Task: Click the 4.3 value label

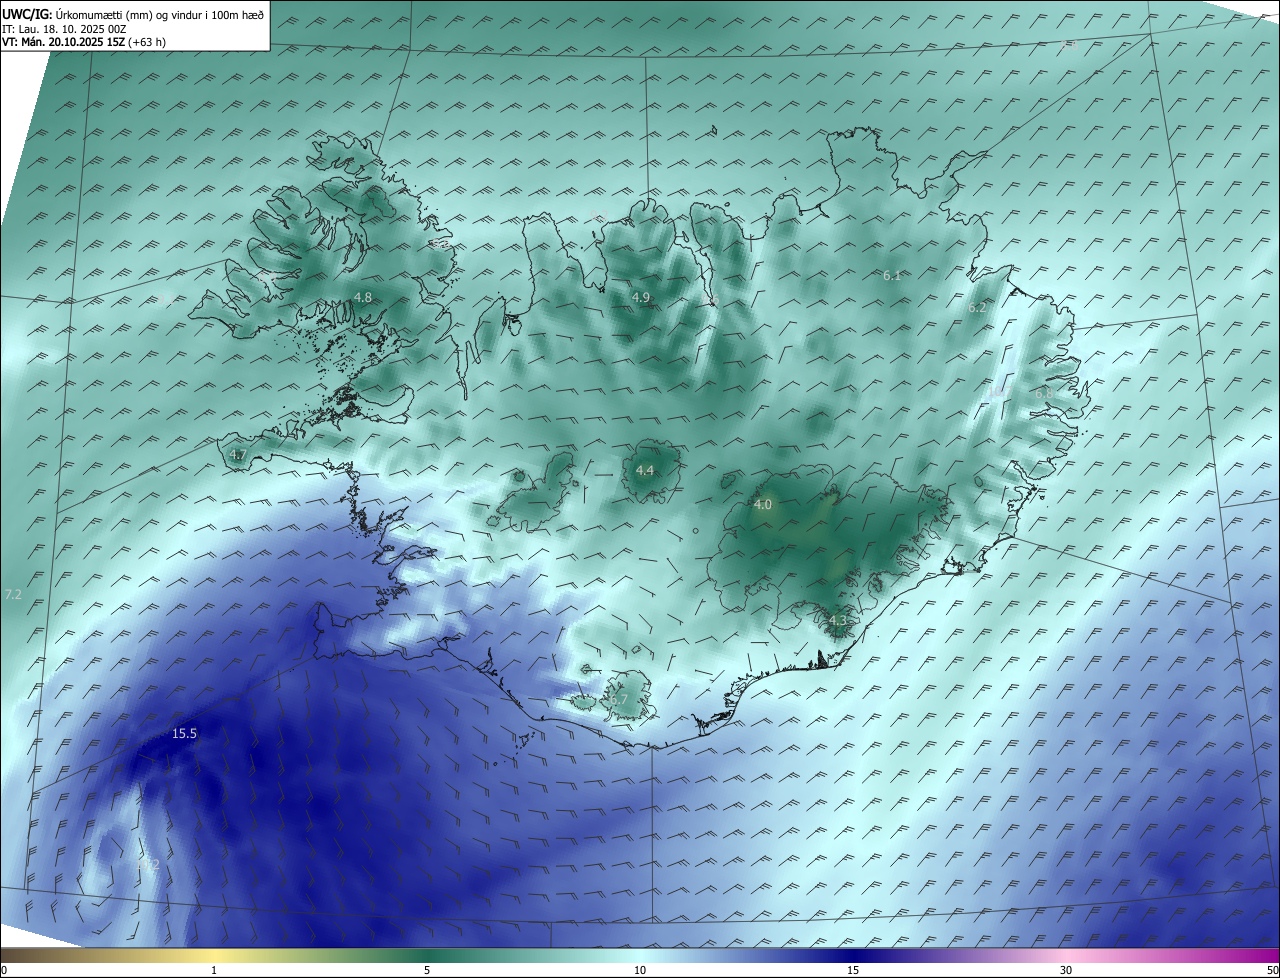Action: [x=838, y=621]
